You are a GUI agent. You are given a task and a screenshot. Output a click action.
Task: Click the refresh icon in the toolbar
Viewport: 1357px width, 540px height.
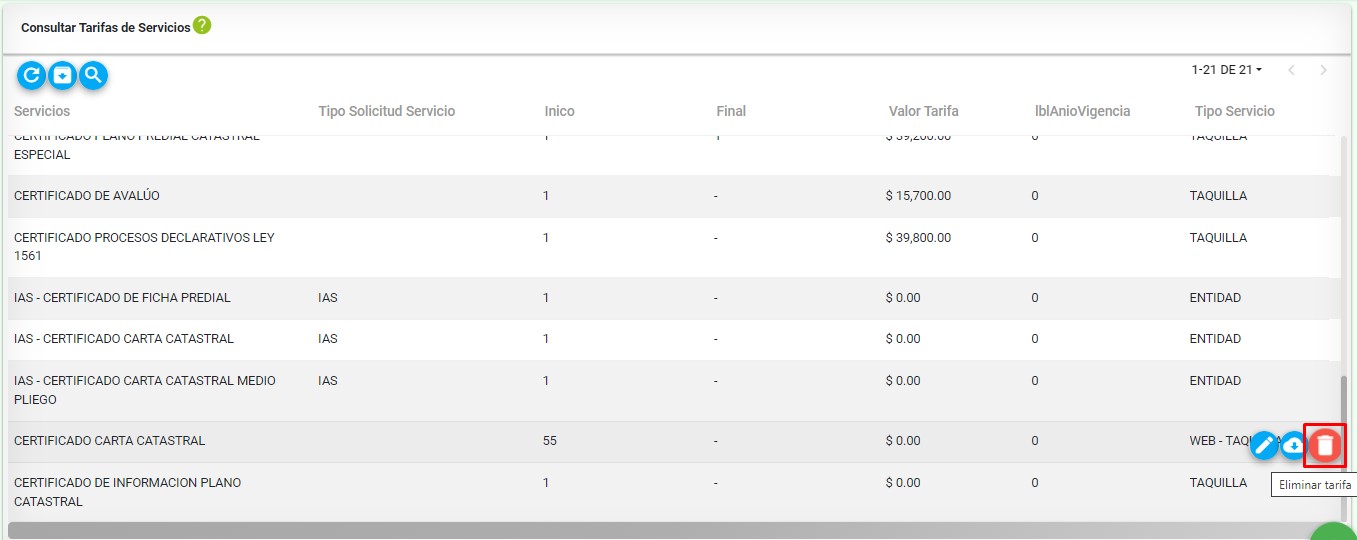[x=32, y=75]
